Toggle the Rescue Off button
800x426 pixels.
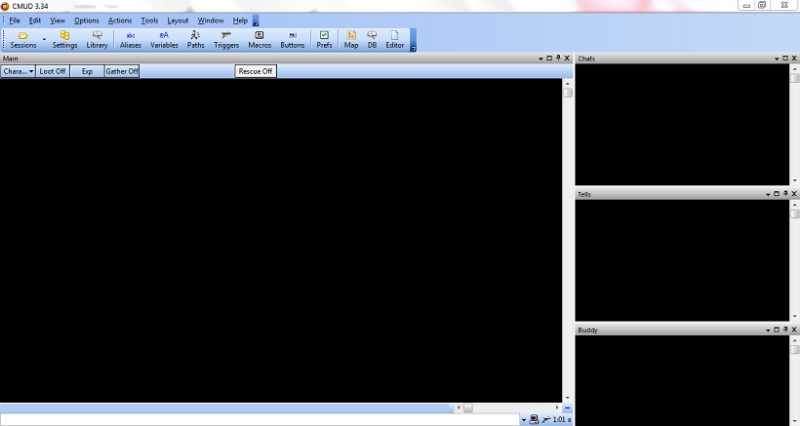pos(255,72)
